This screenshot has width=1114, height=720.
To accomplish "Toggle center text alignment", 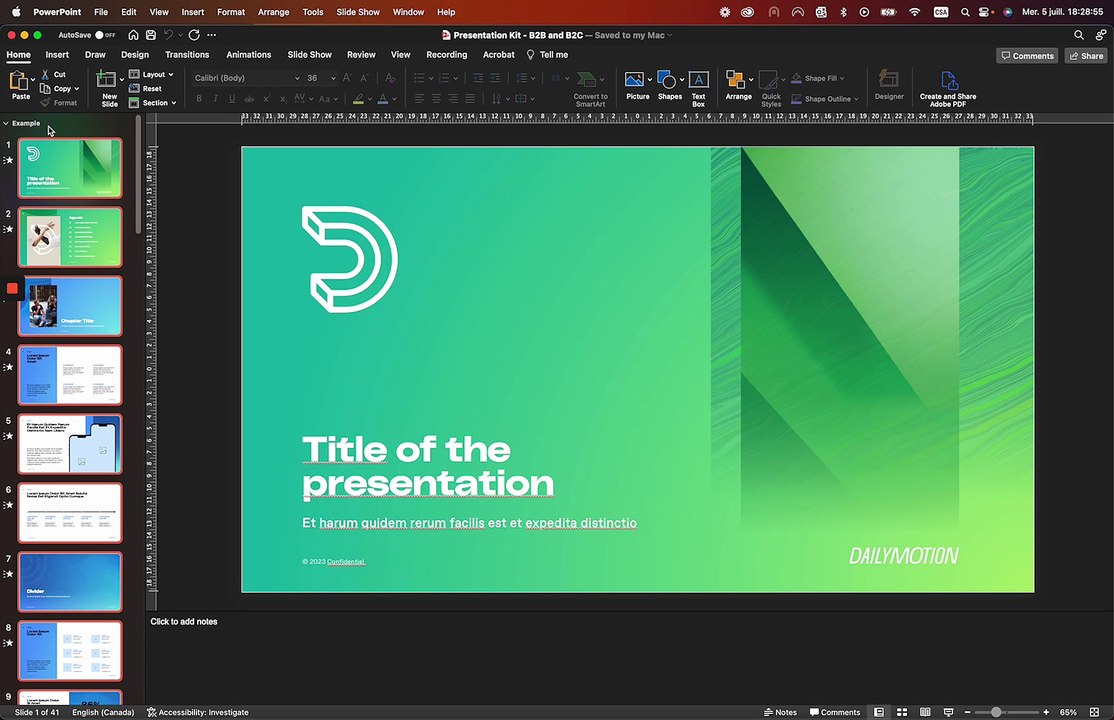I will pyautogui.click(x=436, y=99).
